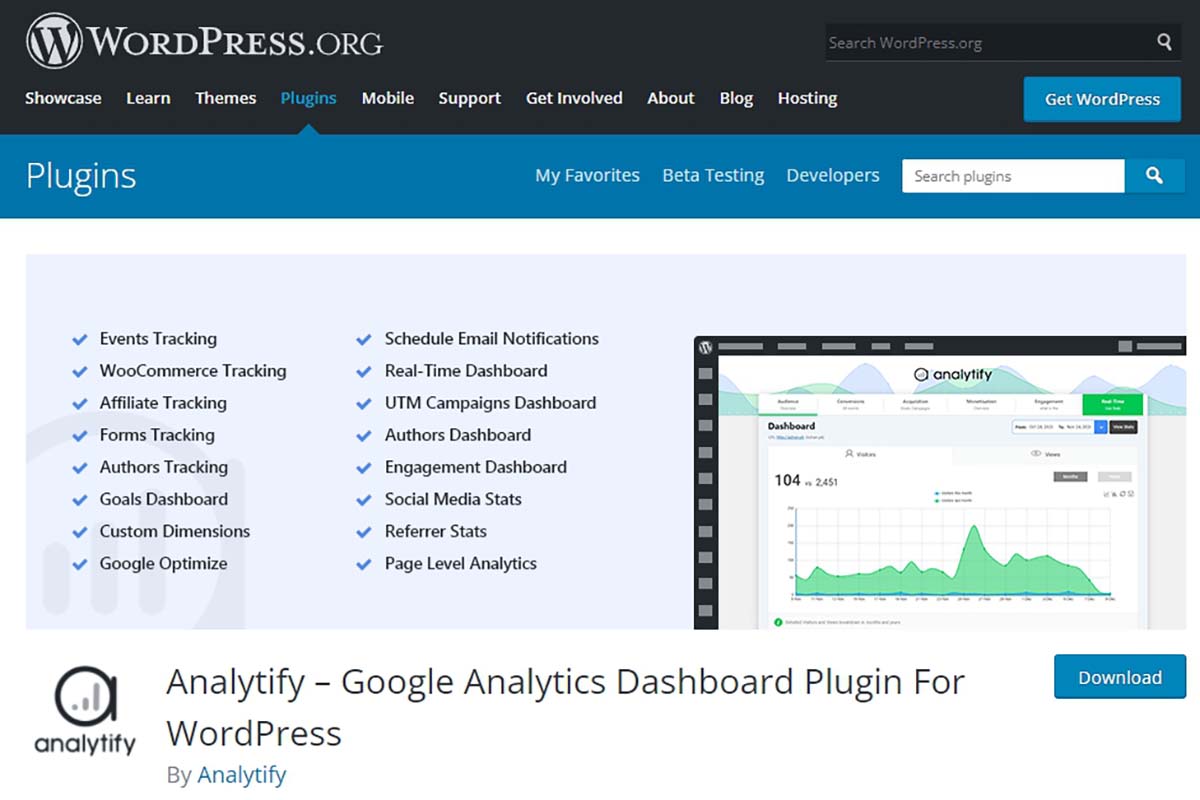Click the Analytify plugin logo icon
This screenshot has height=800, width=1200.
[x=86, y=711]
